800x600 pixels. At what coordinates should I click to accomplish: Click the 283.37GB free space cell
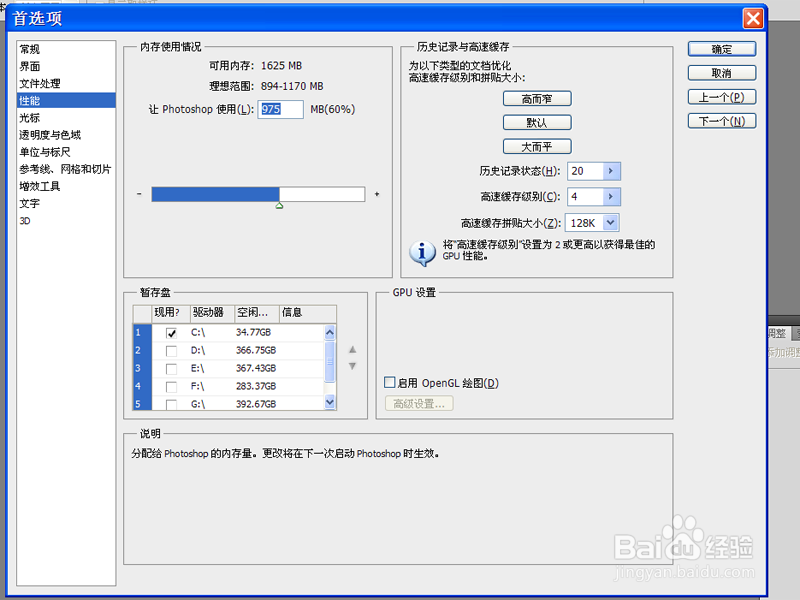pyautogui.click(x=256, y=386)
